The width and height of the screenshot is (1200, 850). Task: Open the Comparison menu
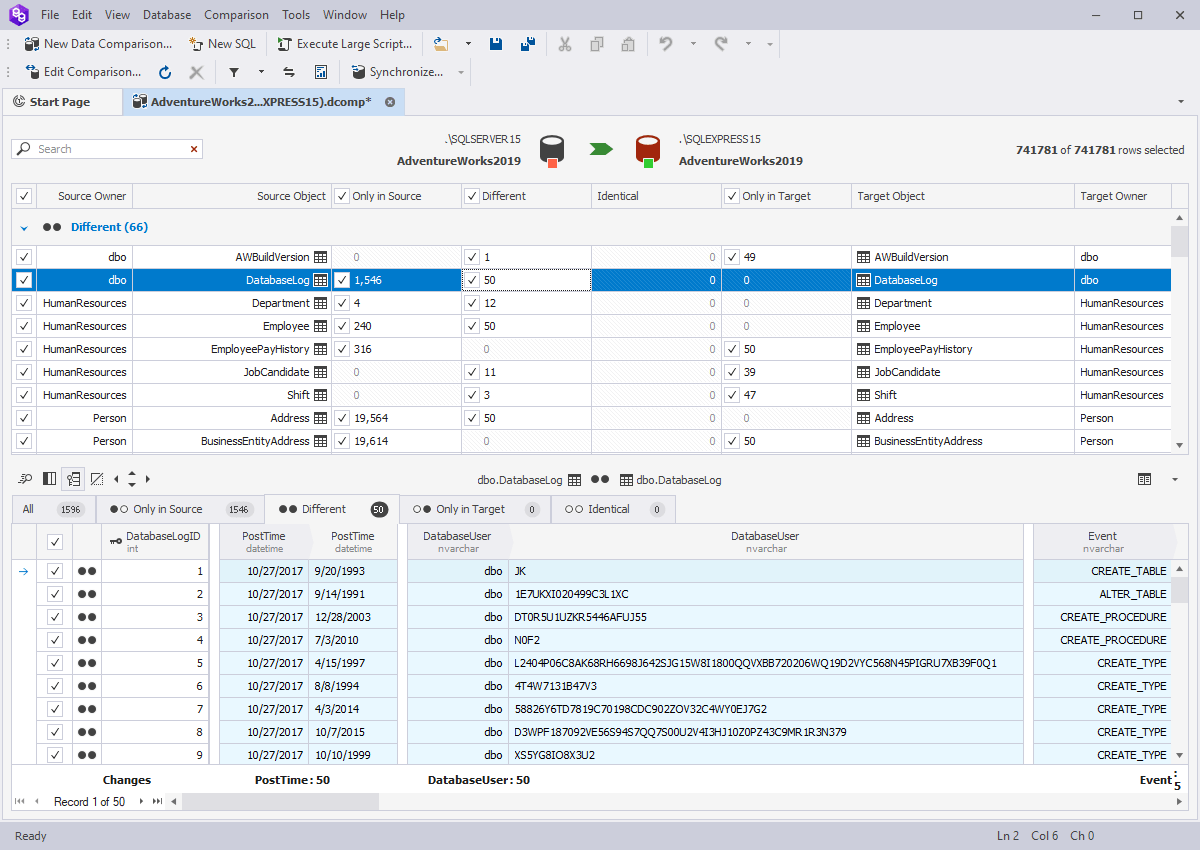click(236, 15)
